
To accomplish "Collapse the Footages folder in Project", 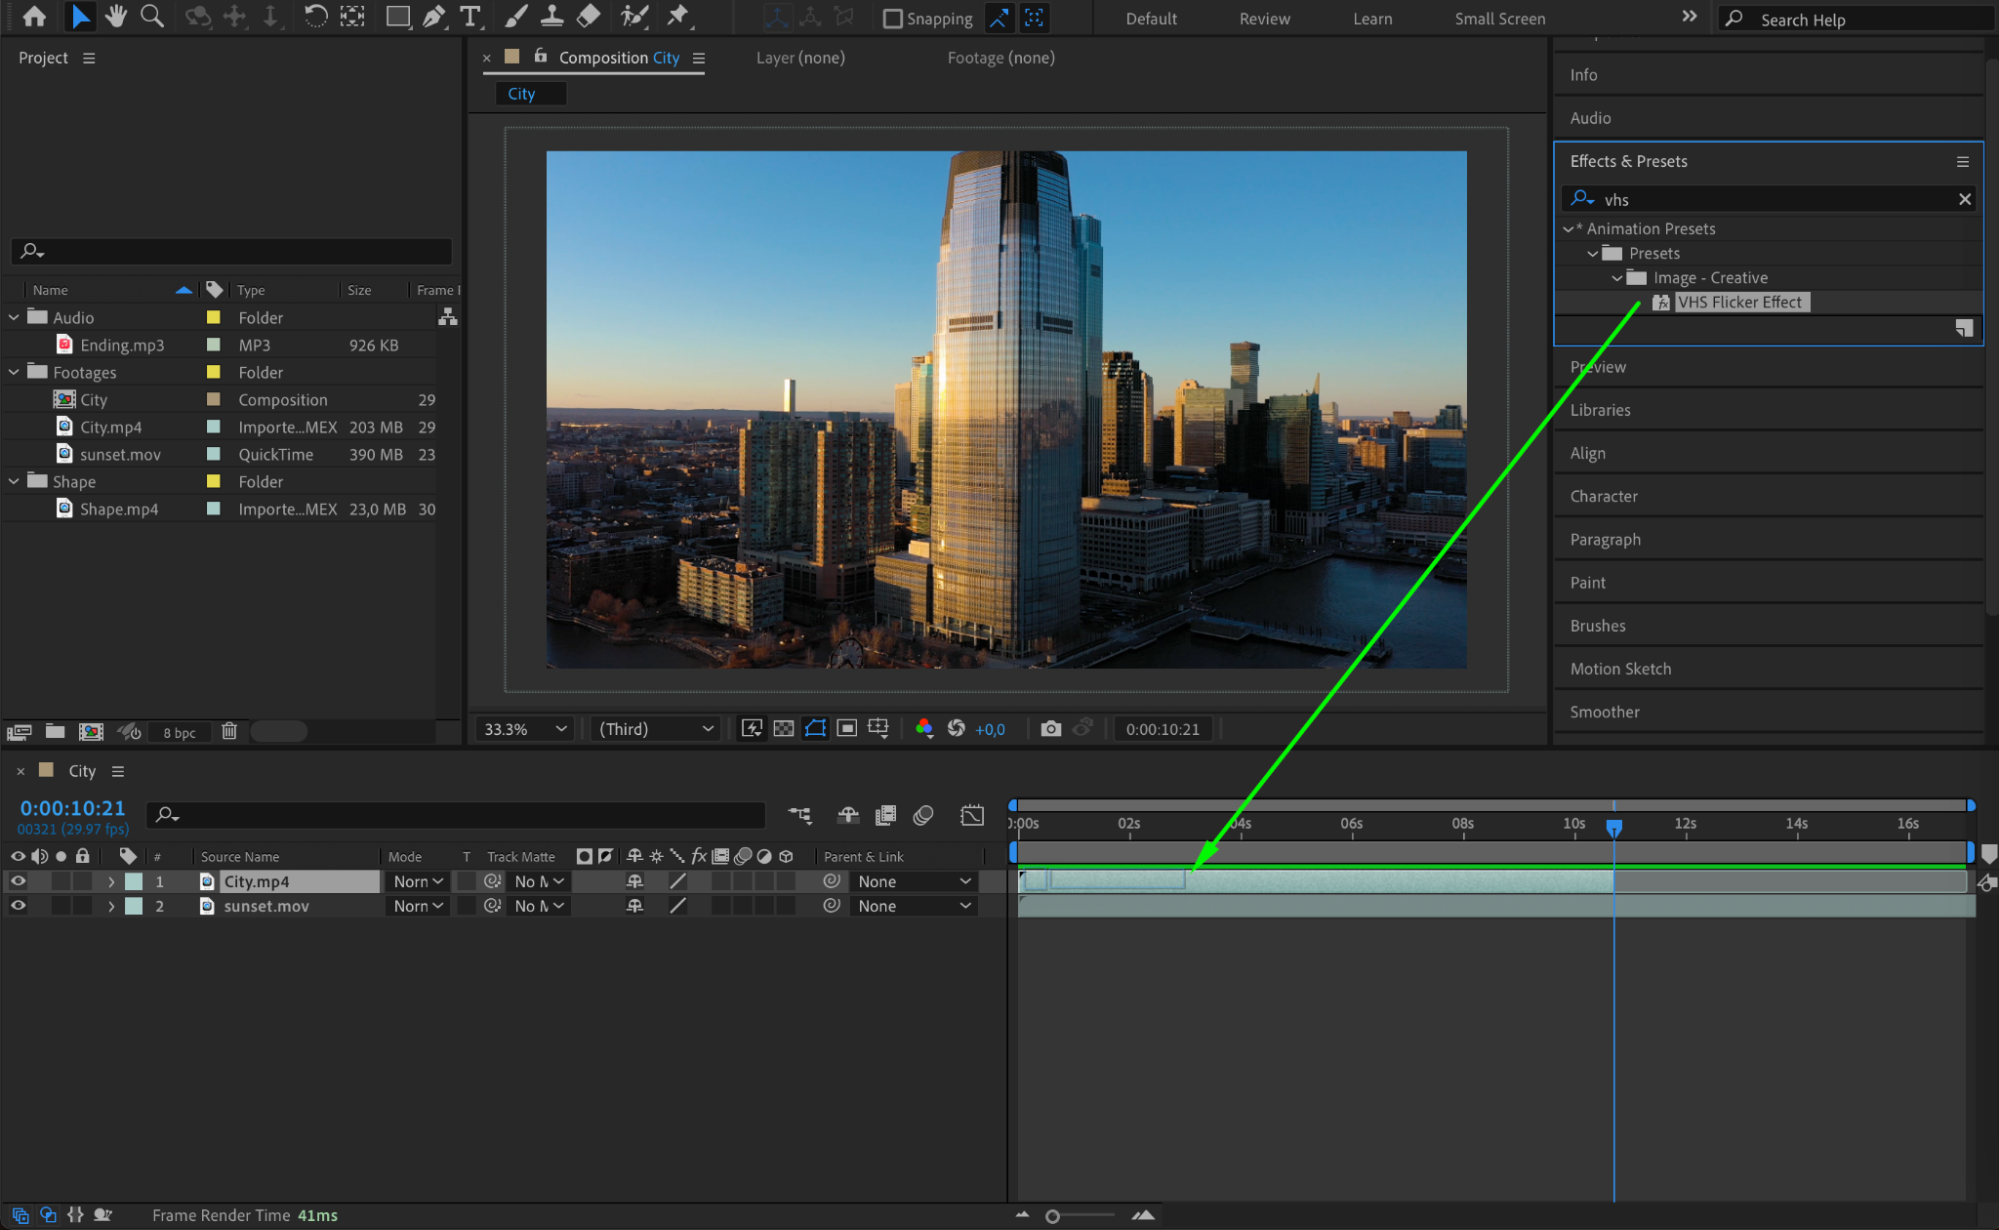I will (x=14, y=372).
